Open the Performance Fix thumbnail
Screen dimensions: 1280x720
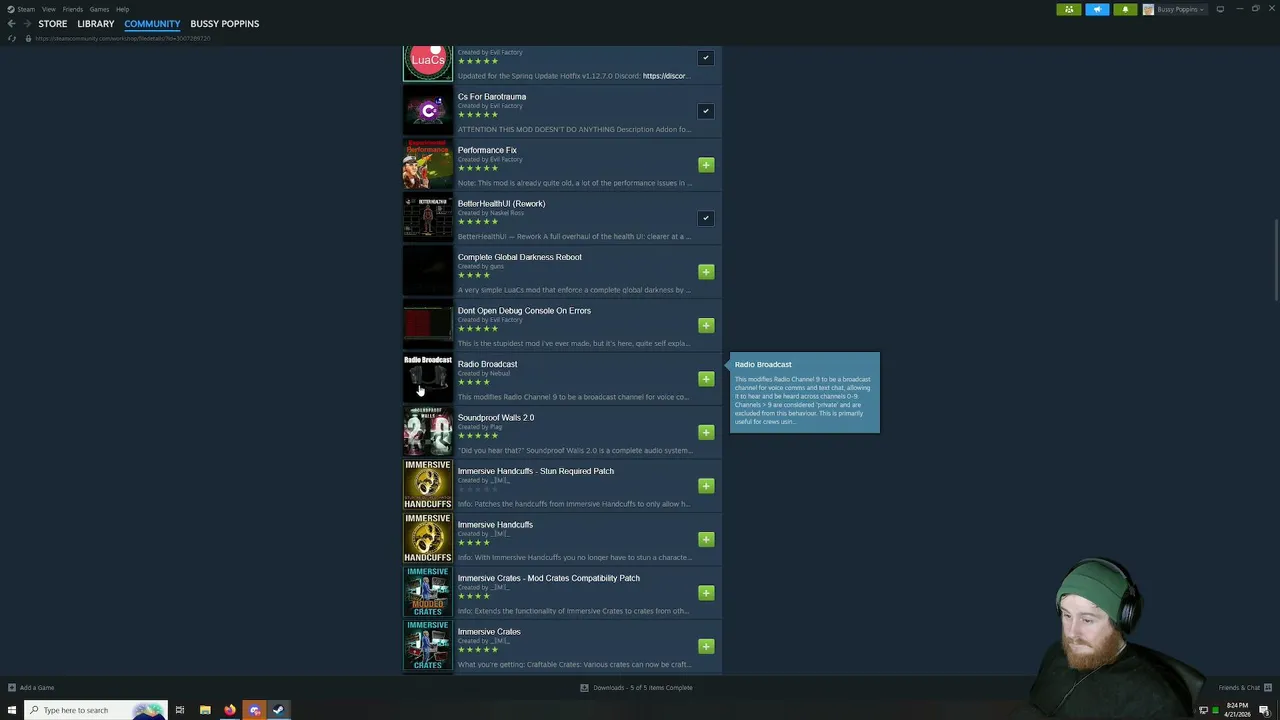(428, 164)
